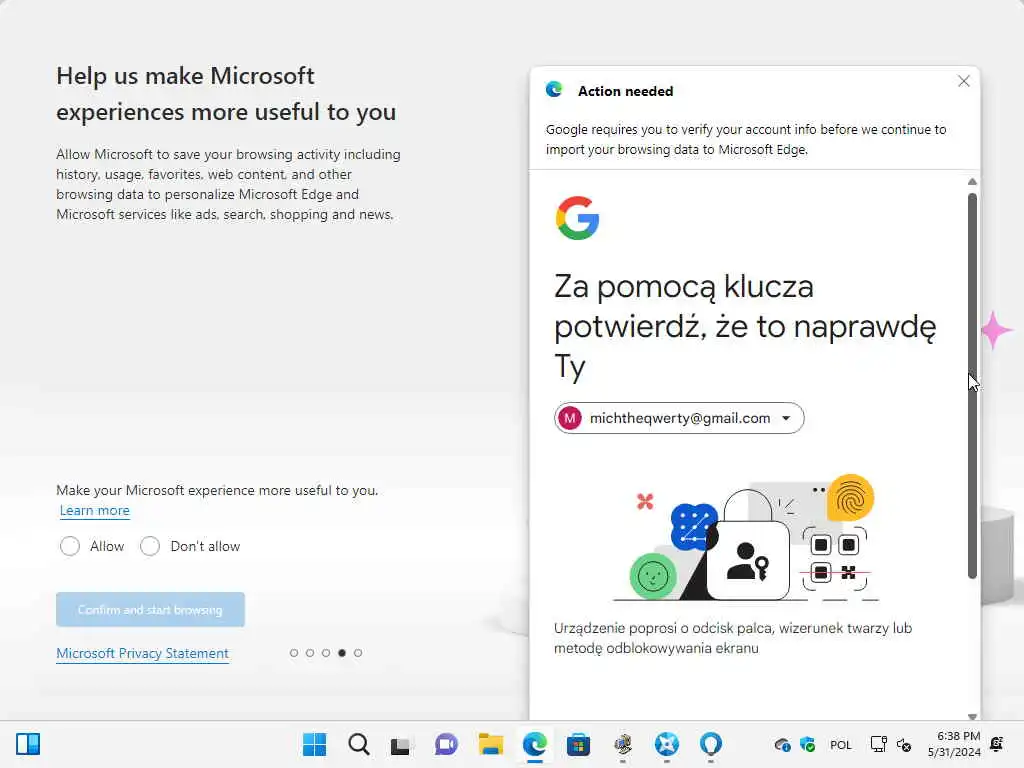Click 'Make your Microsoft experience more useful' text
This screenshot has height=768, width=1024.
point(217,490)
